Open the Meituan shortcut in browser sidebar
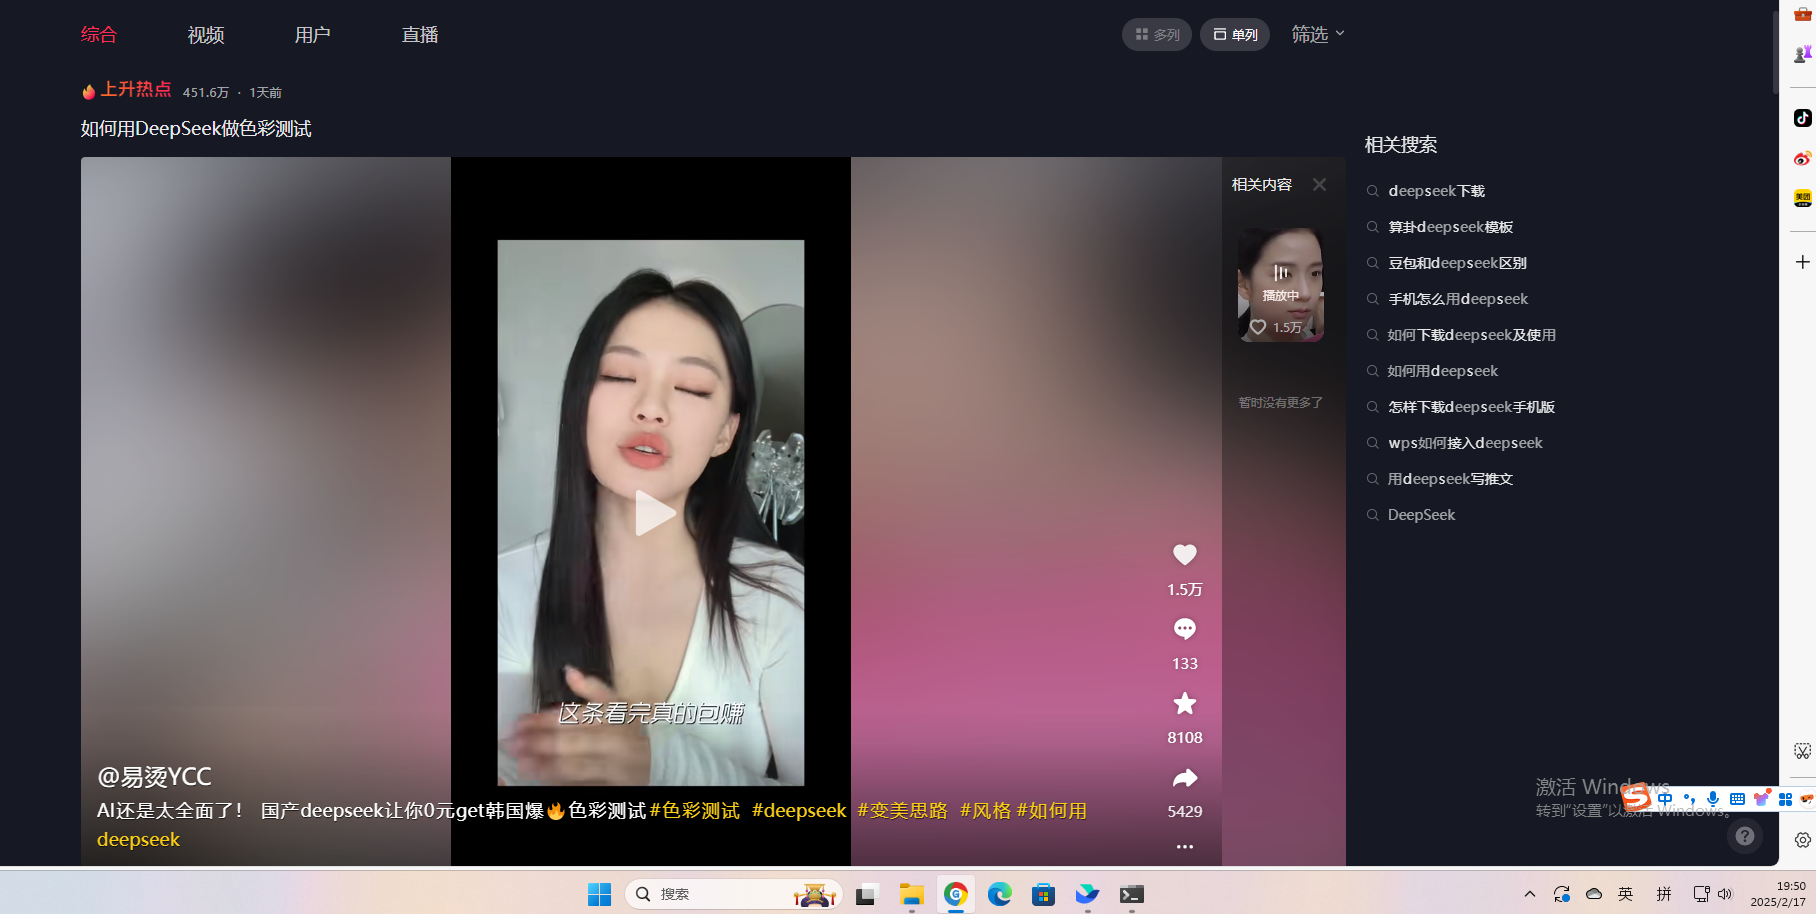The width and height of the screenshot is (1816, 914). [1802, 198]
